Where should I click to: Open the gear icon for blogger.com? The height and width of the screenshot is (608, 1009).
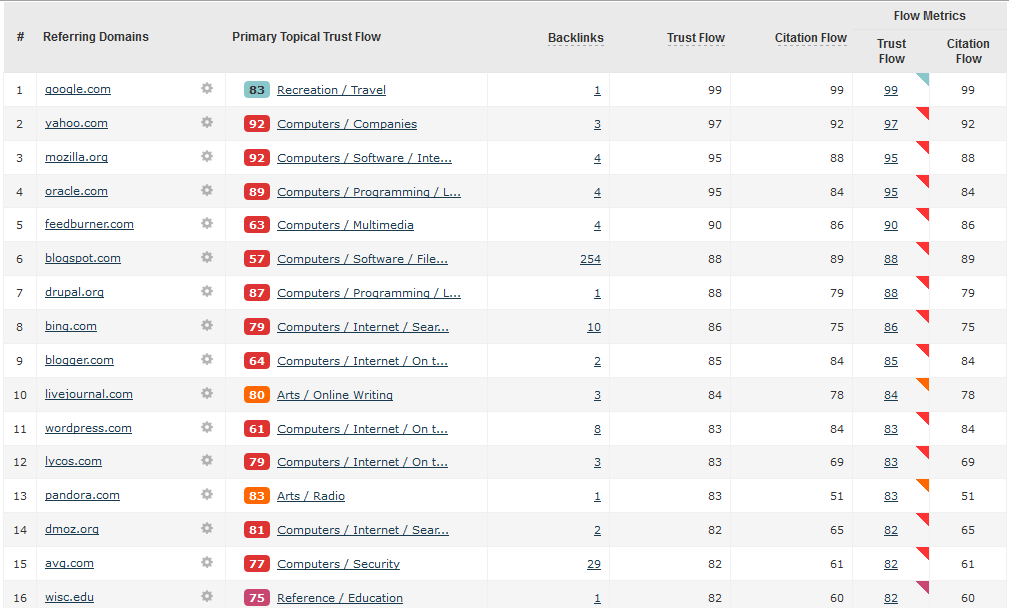tap(207, 360)
